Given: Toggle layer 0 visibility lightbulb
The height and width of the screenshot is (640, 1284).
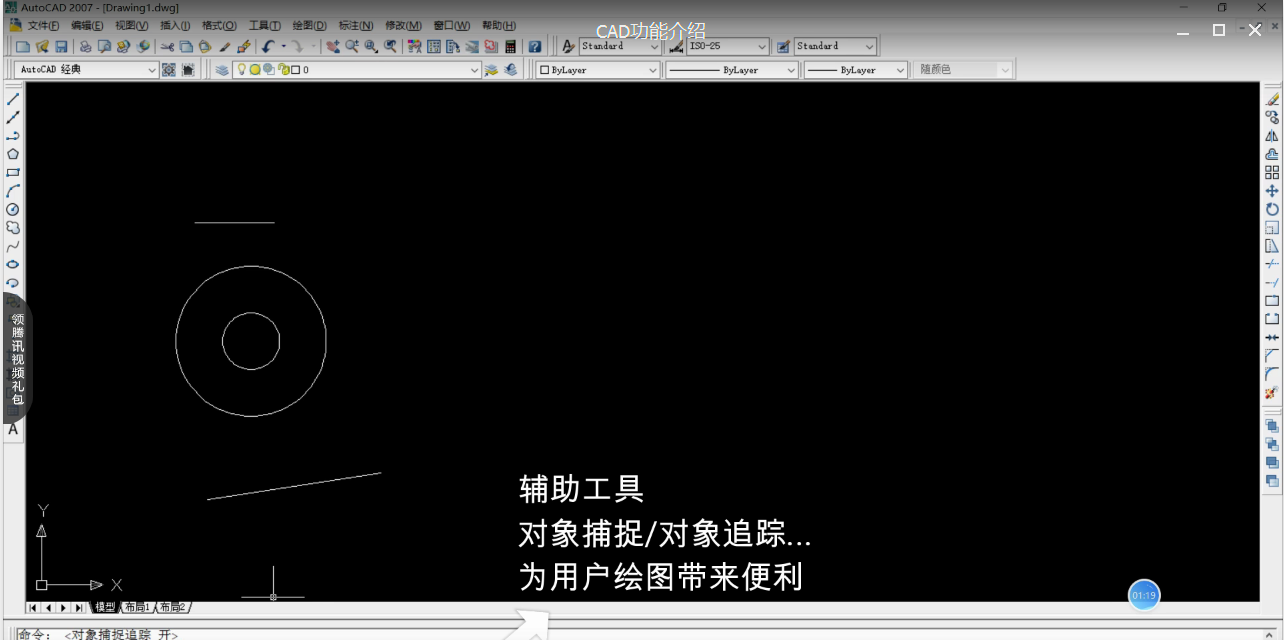Looking at the screenshot, I should [x=241, y=69].
